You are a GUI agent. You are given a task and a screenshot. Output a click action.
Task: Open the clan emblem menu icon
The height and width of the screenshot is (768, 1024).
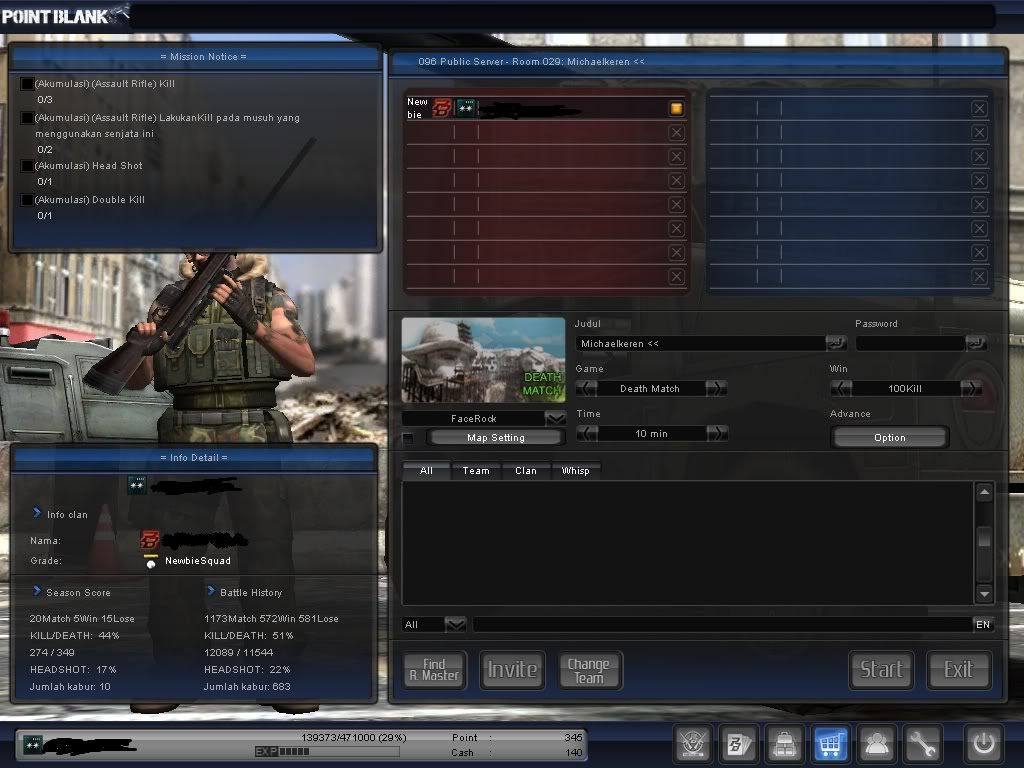pyautogui.click(x=693, y=743)
